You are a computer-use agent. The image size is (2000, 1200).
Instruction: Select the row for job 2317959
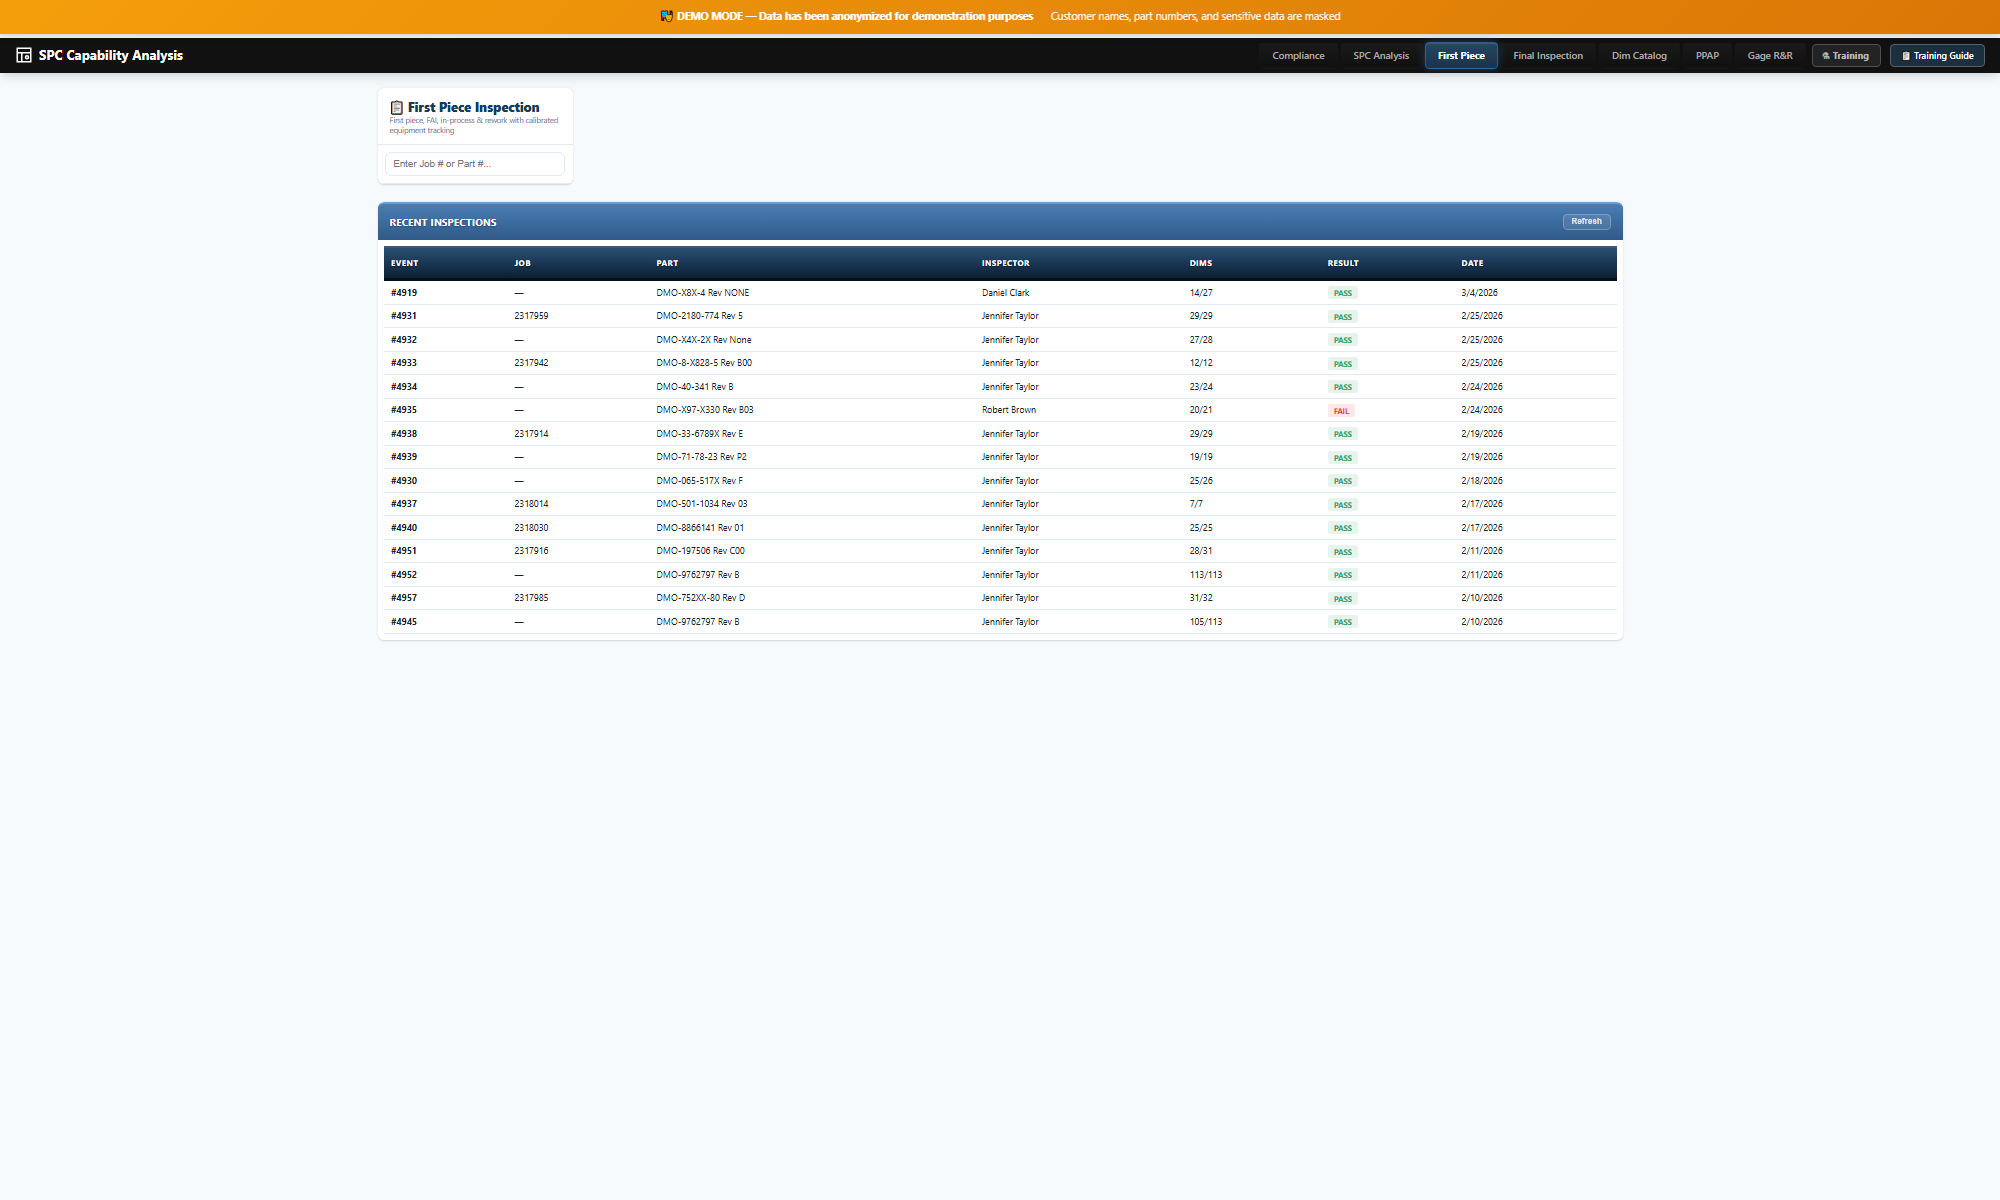531,316
